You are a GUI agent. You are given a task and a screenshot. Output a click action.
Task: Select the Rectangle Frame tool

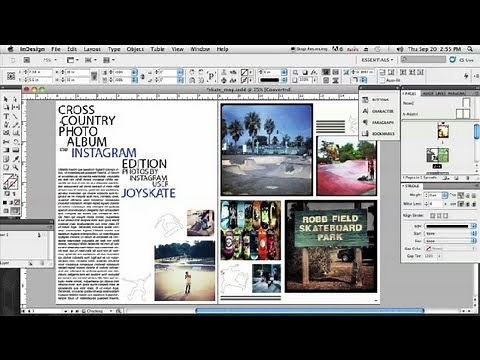6,133
